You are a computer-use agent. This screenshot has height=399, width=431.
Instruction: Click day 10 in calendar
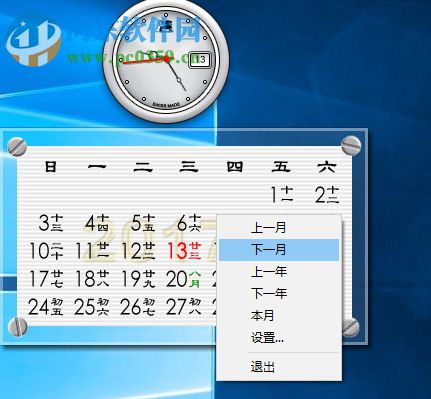point(46,251)
